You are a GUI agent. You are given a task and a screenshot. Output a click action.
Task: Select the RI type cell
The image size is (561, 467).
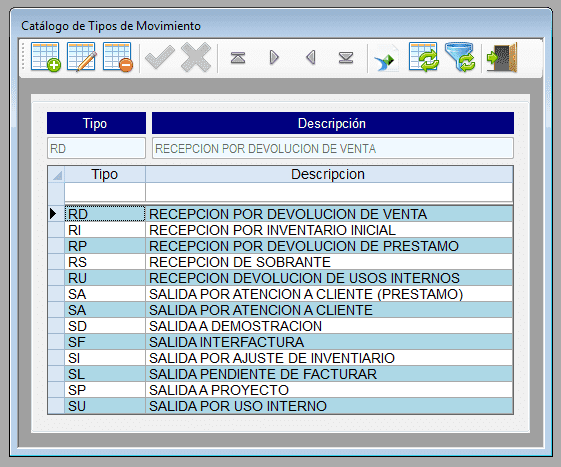(x=105, y=230)
